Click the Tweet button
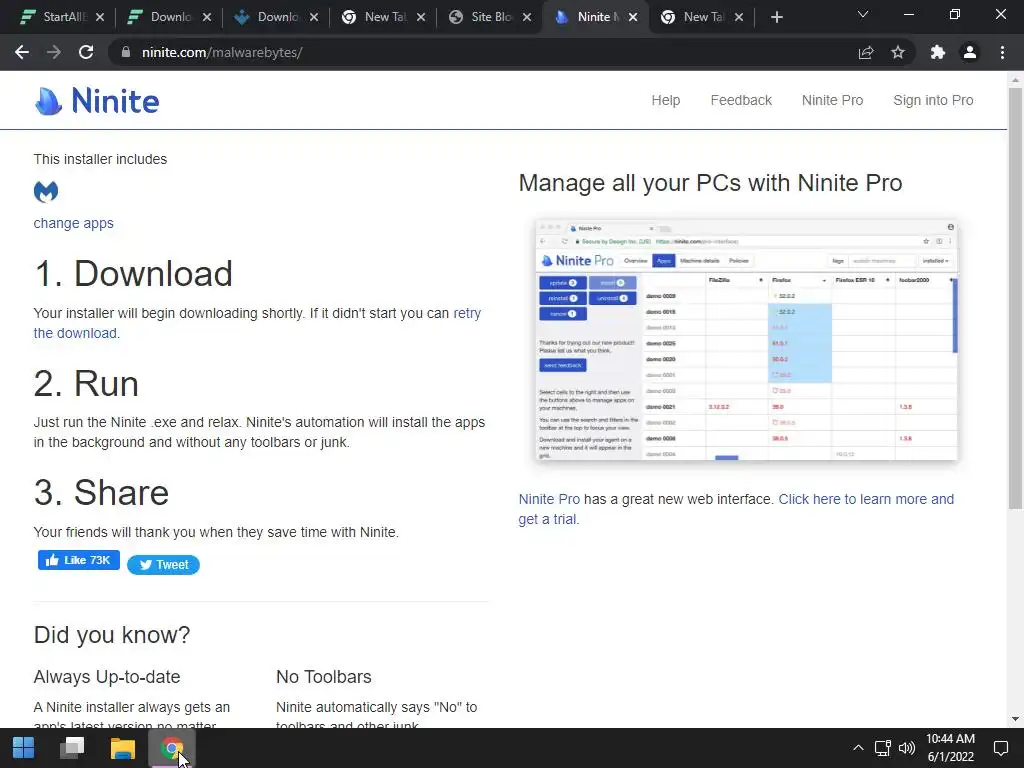The height and width of the screenshot is (768, 1024). point(163,565)
